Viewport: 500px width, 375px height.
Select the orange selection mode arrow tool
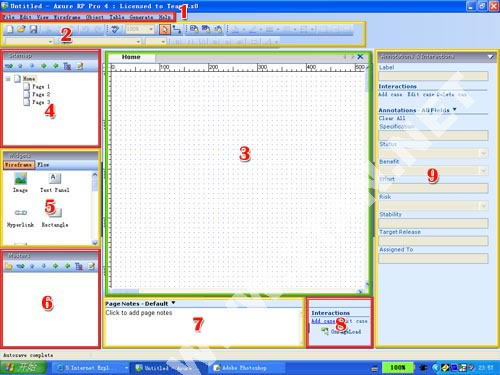164,29
